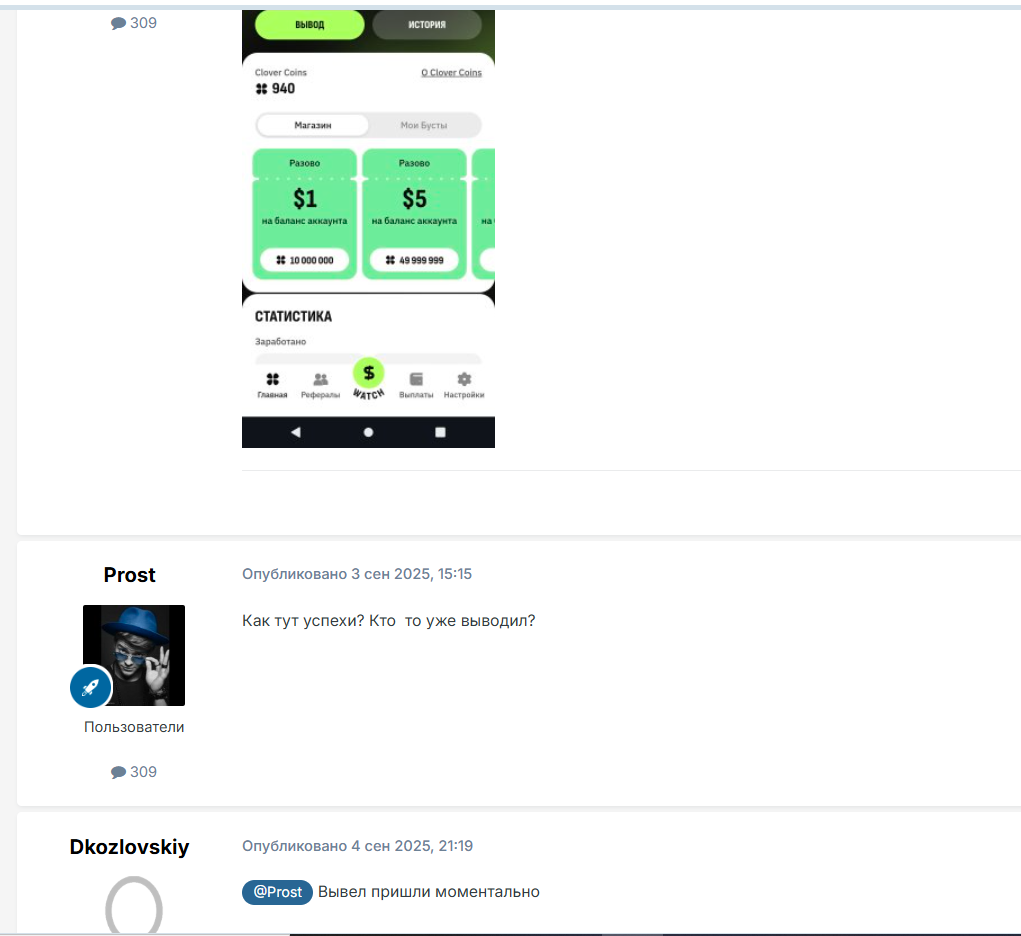The width and height of the screenshot is (1021, 936).
Task: Toggle to the Магазин segment
Action: (313, 125)
